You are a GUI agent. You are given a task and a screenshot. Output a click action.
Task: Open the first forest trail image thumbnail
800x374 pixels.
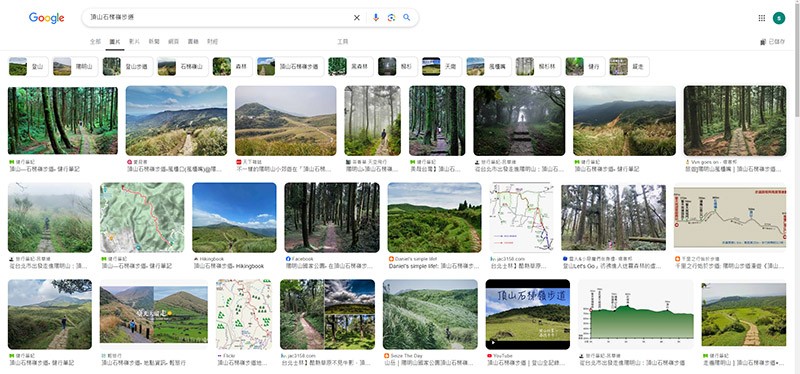click(63, 120)
